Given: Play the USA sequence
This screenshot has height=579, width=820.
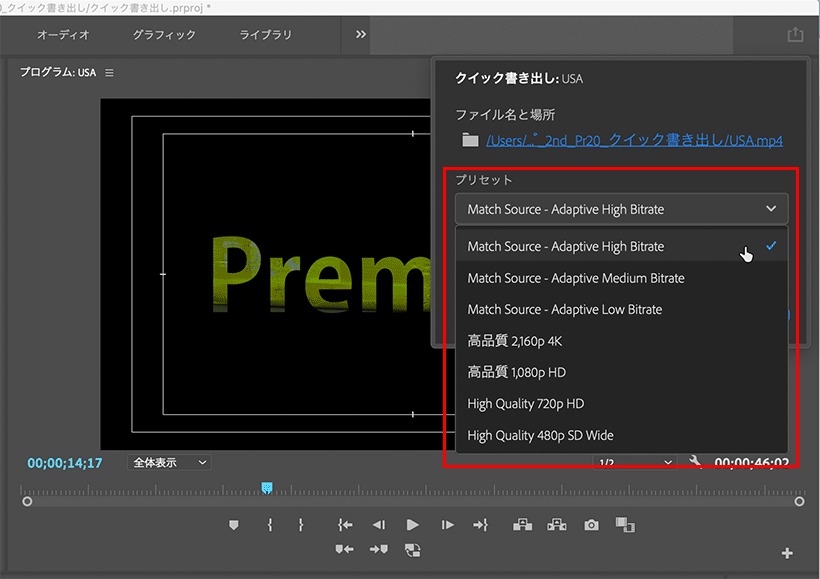Looking at the screenshot, I should (412, 525).
